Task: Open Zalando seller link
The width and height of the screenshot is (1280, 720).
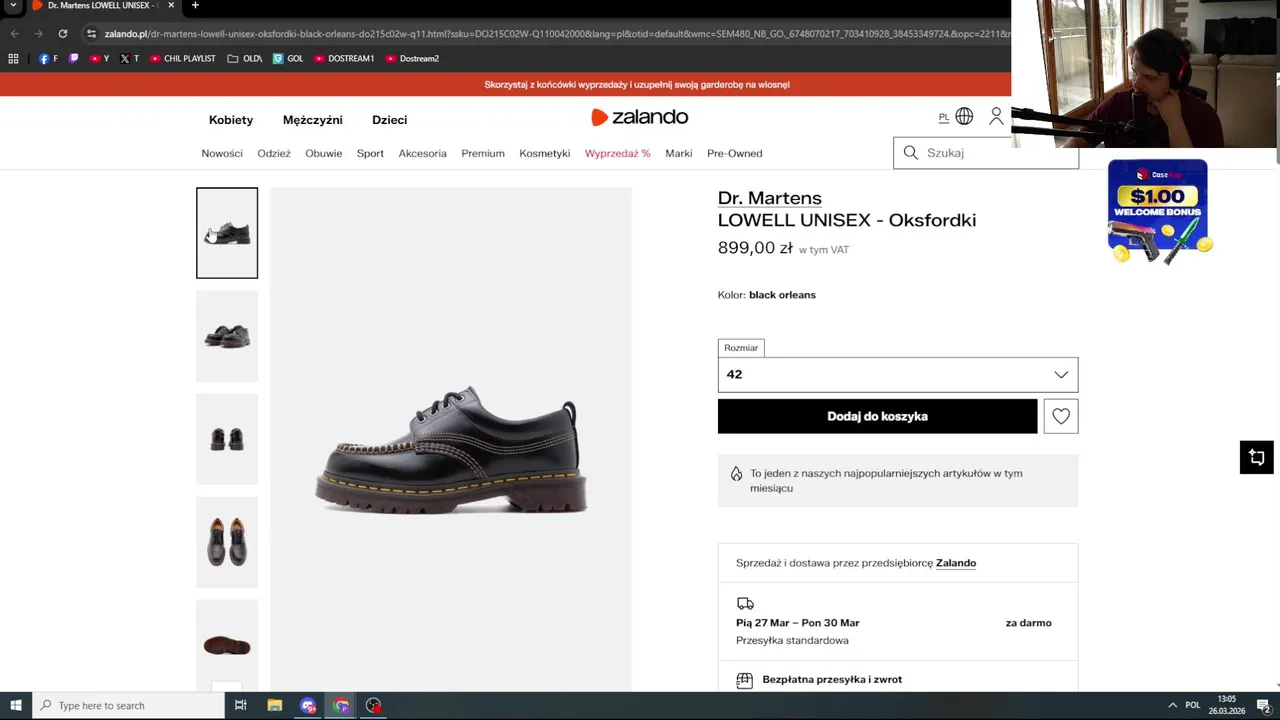Action: 956,563
